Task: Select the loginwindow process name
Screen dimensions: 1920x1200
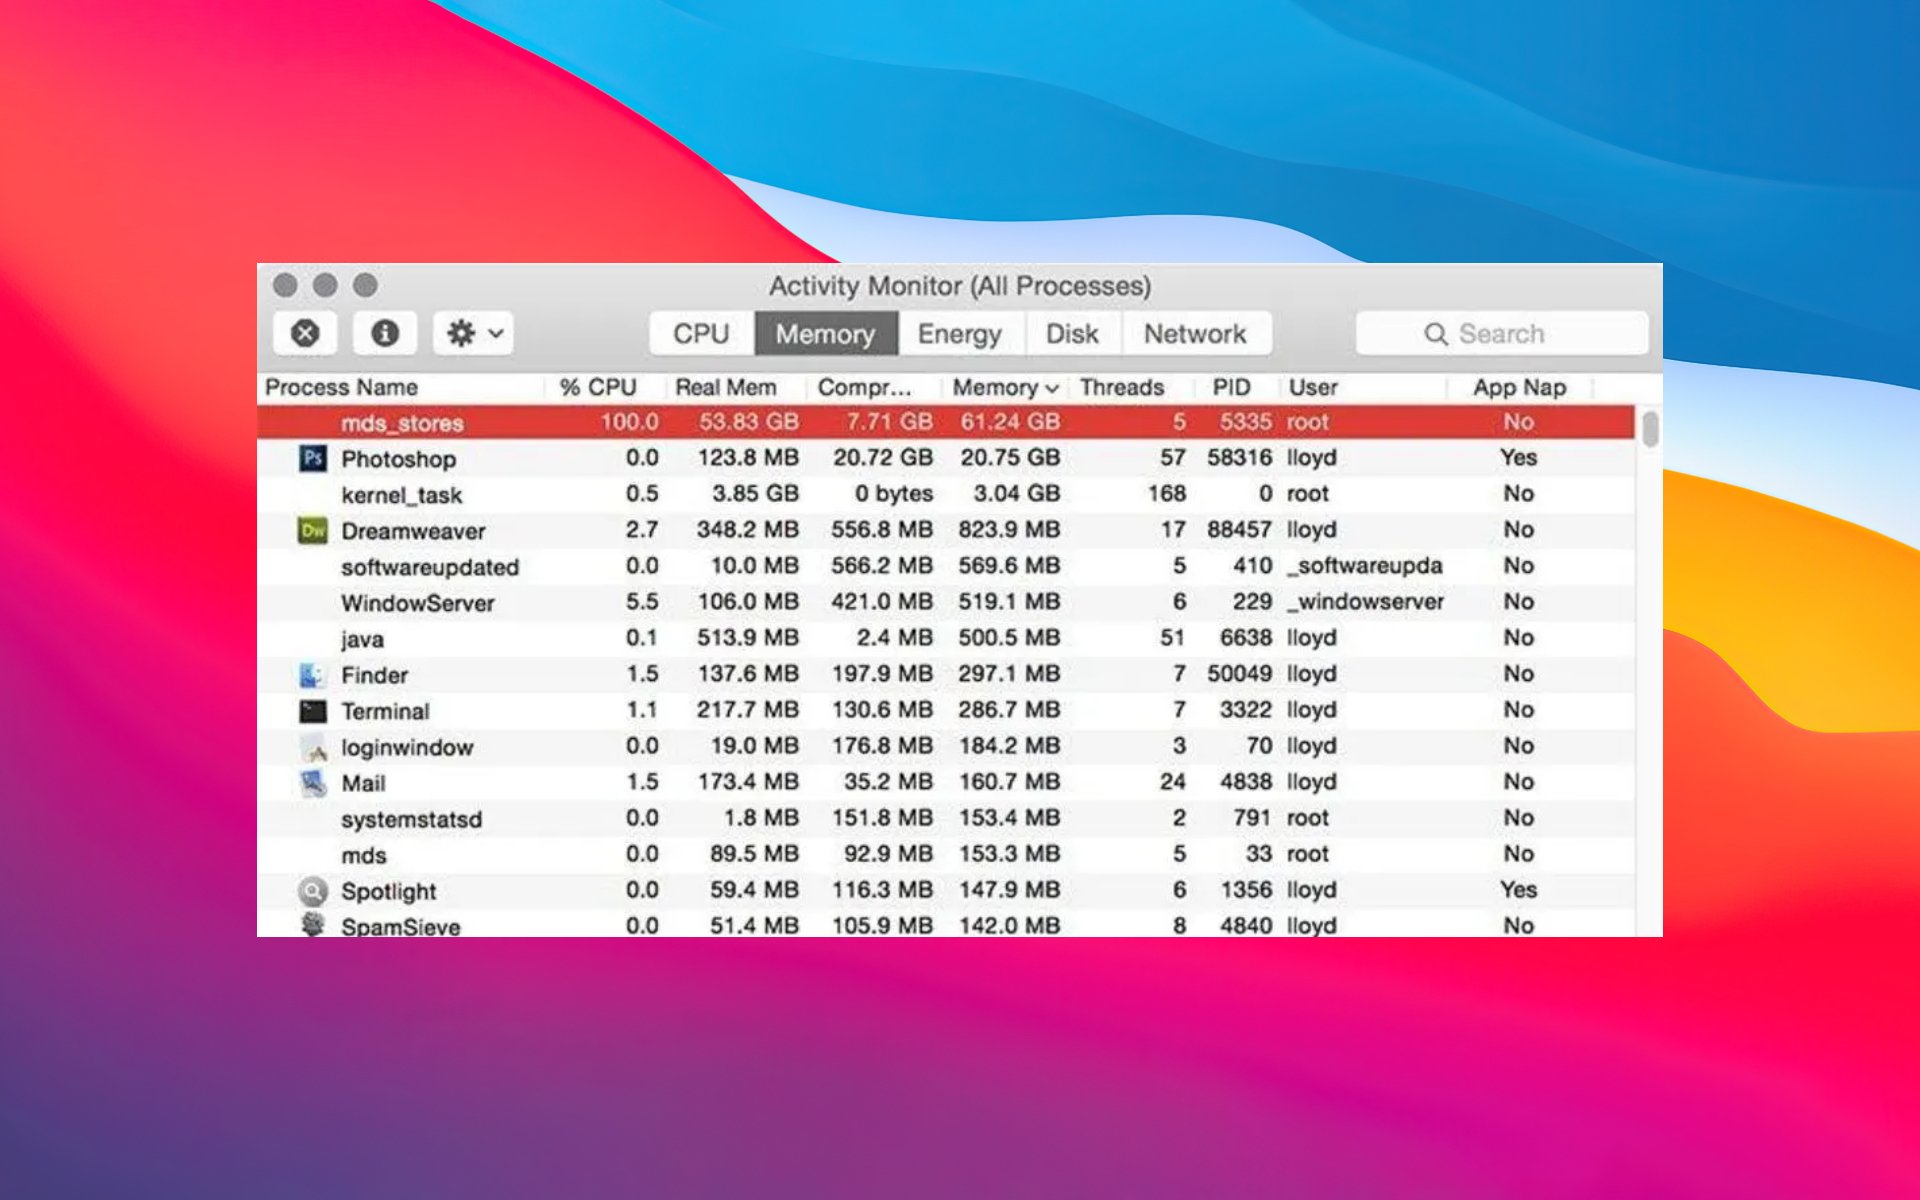Action: point(407,747)
